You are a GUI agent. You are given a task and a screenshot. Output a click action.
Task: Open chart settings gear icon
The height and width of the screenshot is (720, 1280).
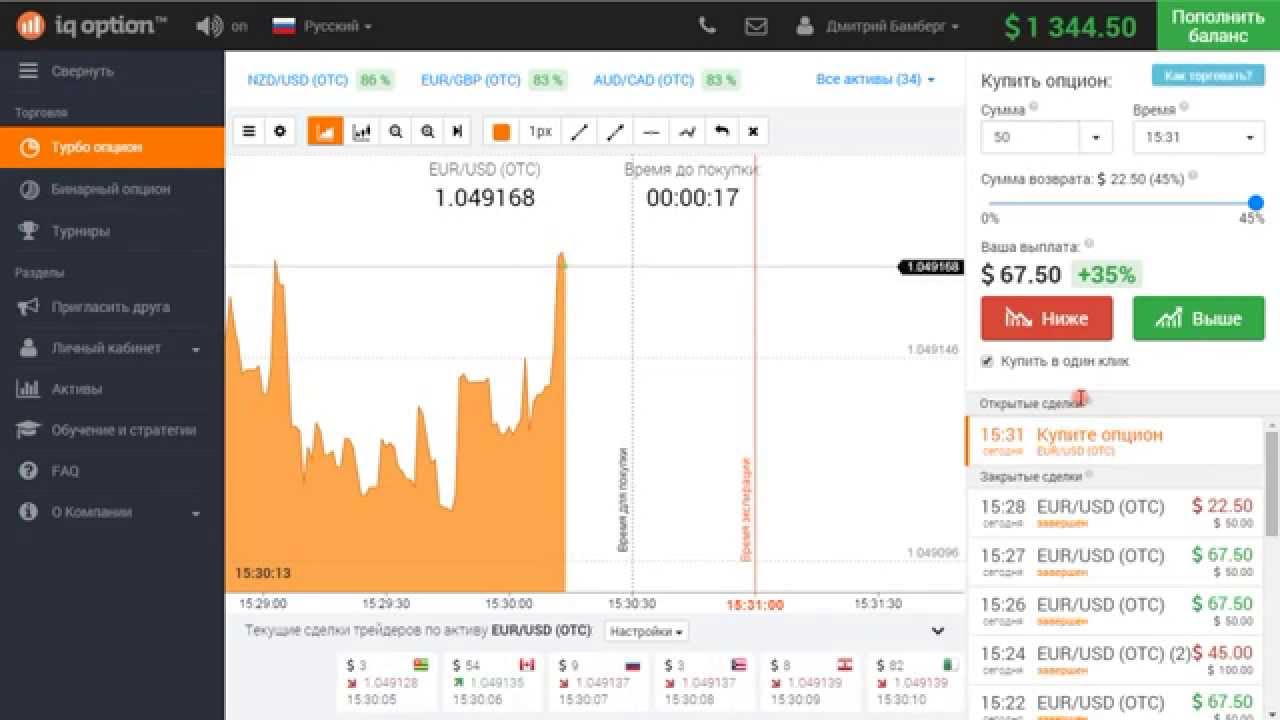coord(280,131)
